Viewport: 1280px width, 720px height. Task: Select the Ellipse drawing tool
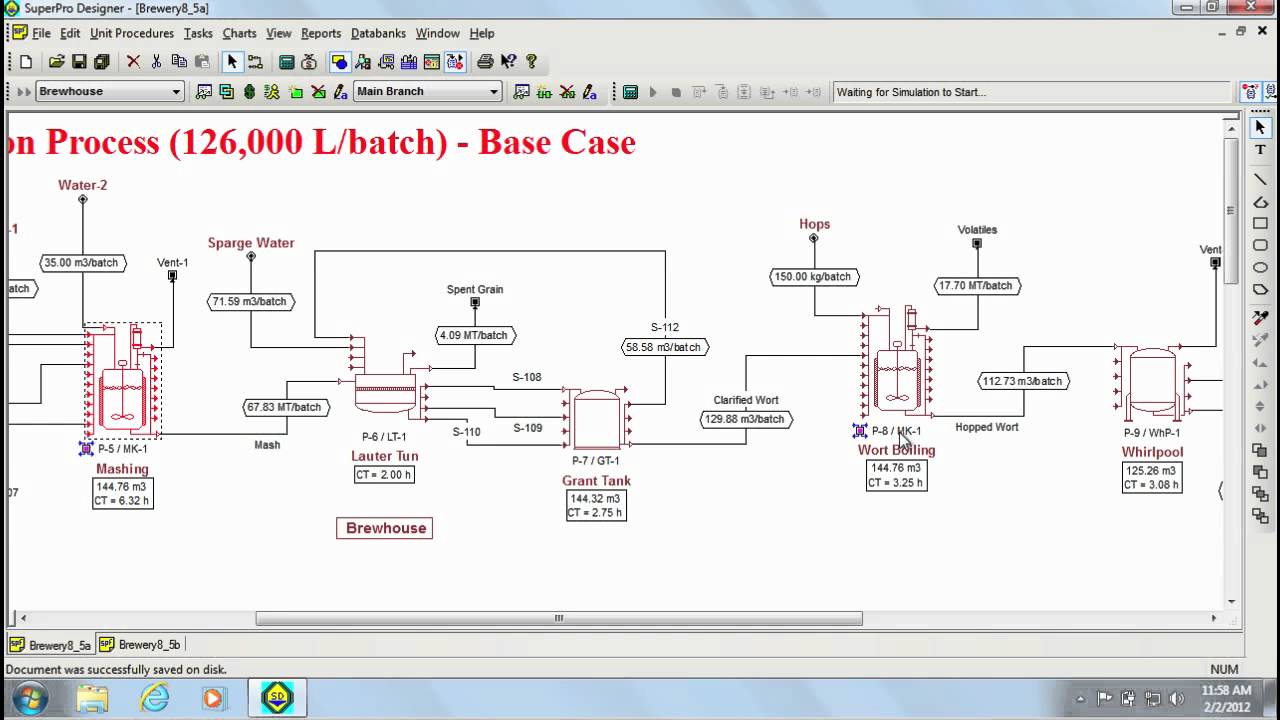coord(1260,267)
